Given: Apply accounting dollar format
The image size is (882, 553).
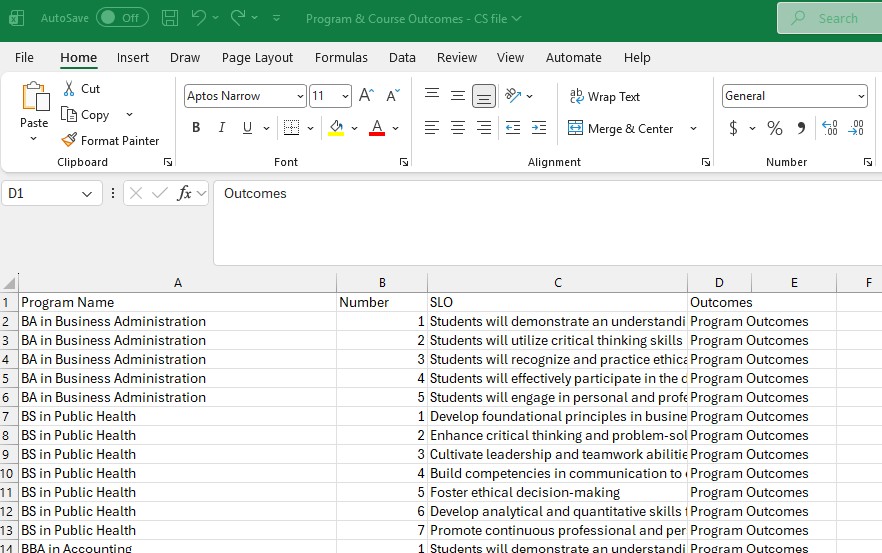Looking at the screenshot, I should [x=733, y=128].
